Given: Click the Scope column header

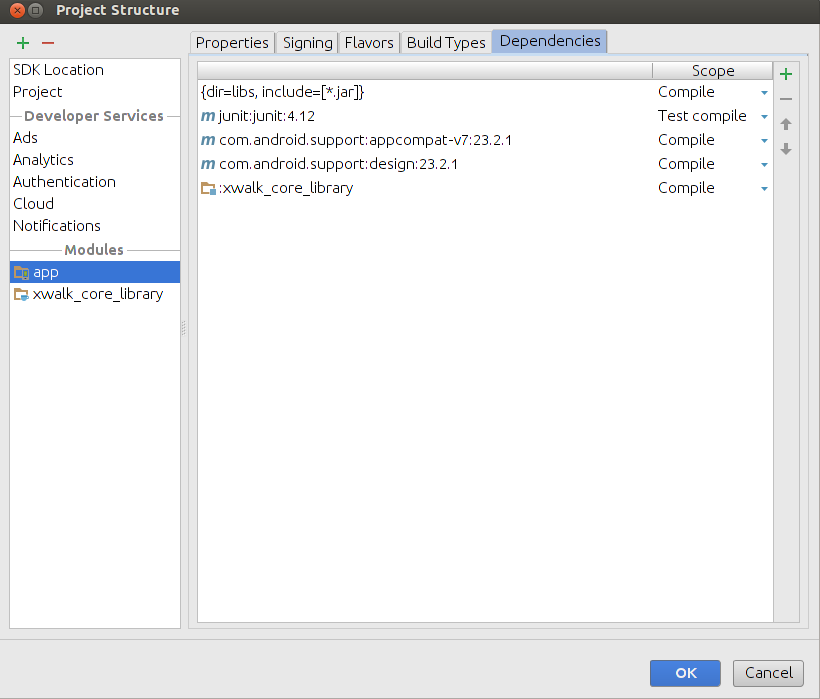Looking at the screenshot, I should 712,71.
